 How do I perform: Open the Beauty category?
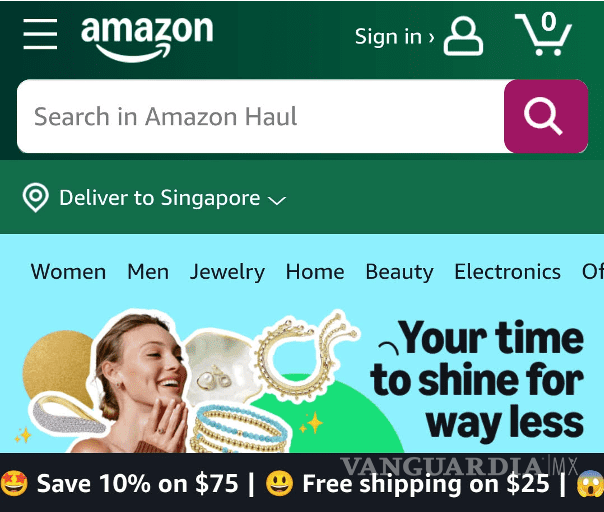pyautogui.click(x=399, y=273)
